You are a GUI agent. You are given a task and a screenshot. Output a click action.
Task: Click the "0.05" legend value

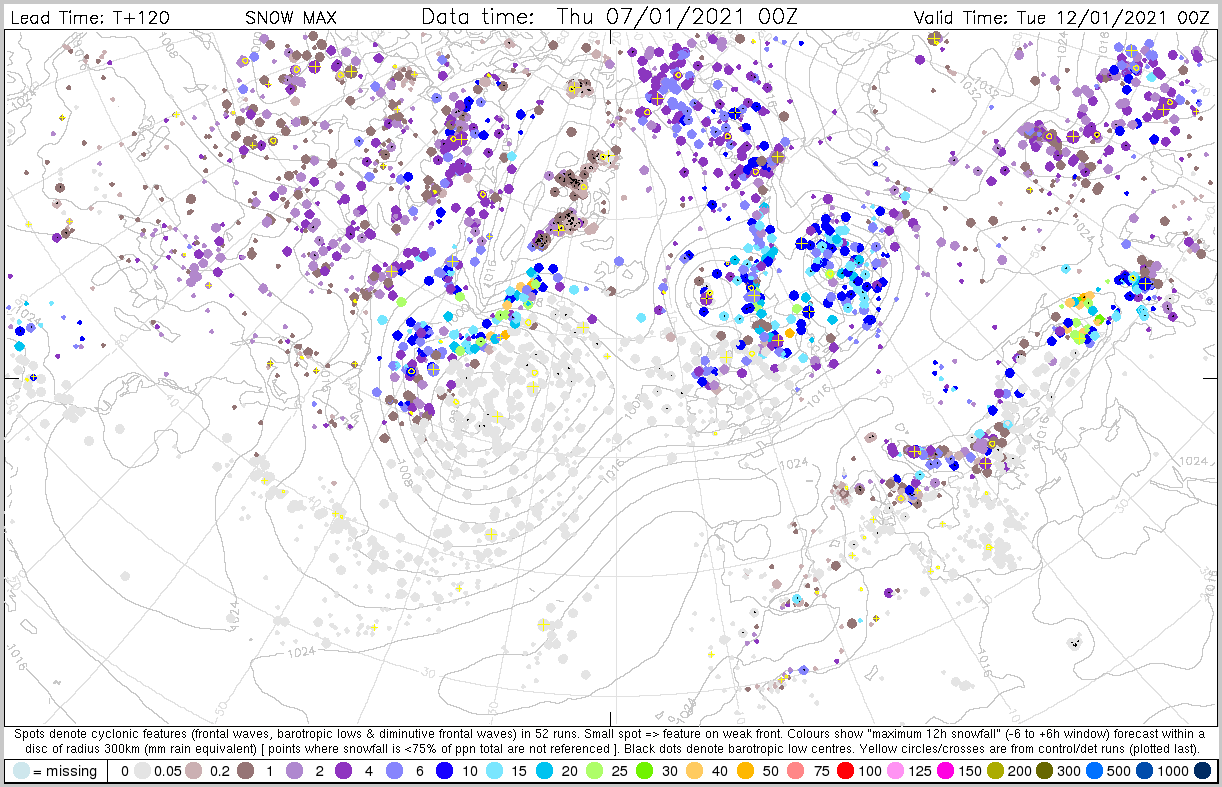point(167,771)
